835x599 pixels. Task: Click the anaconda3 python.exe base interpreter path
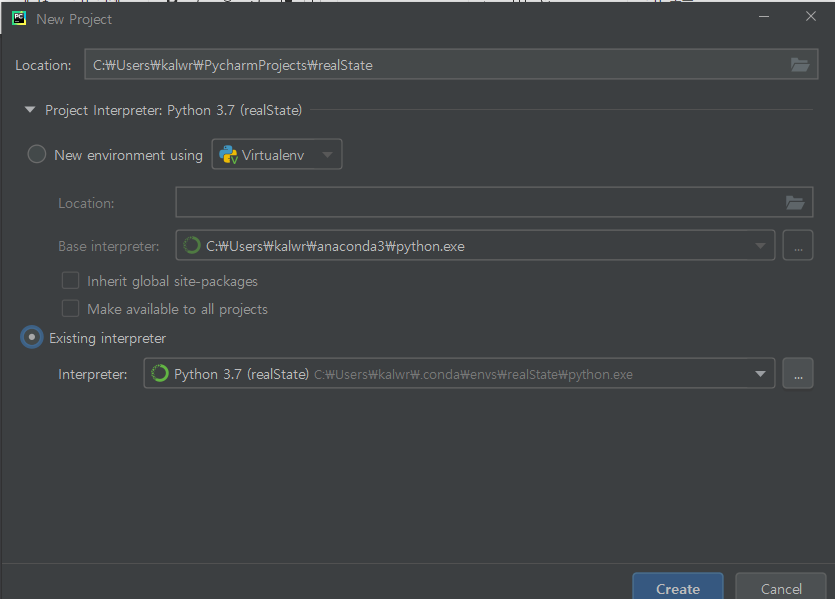coord(335,246)
